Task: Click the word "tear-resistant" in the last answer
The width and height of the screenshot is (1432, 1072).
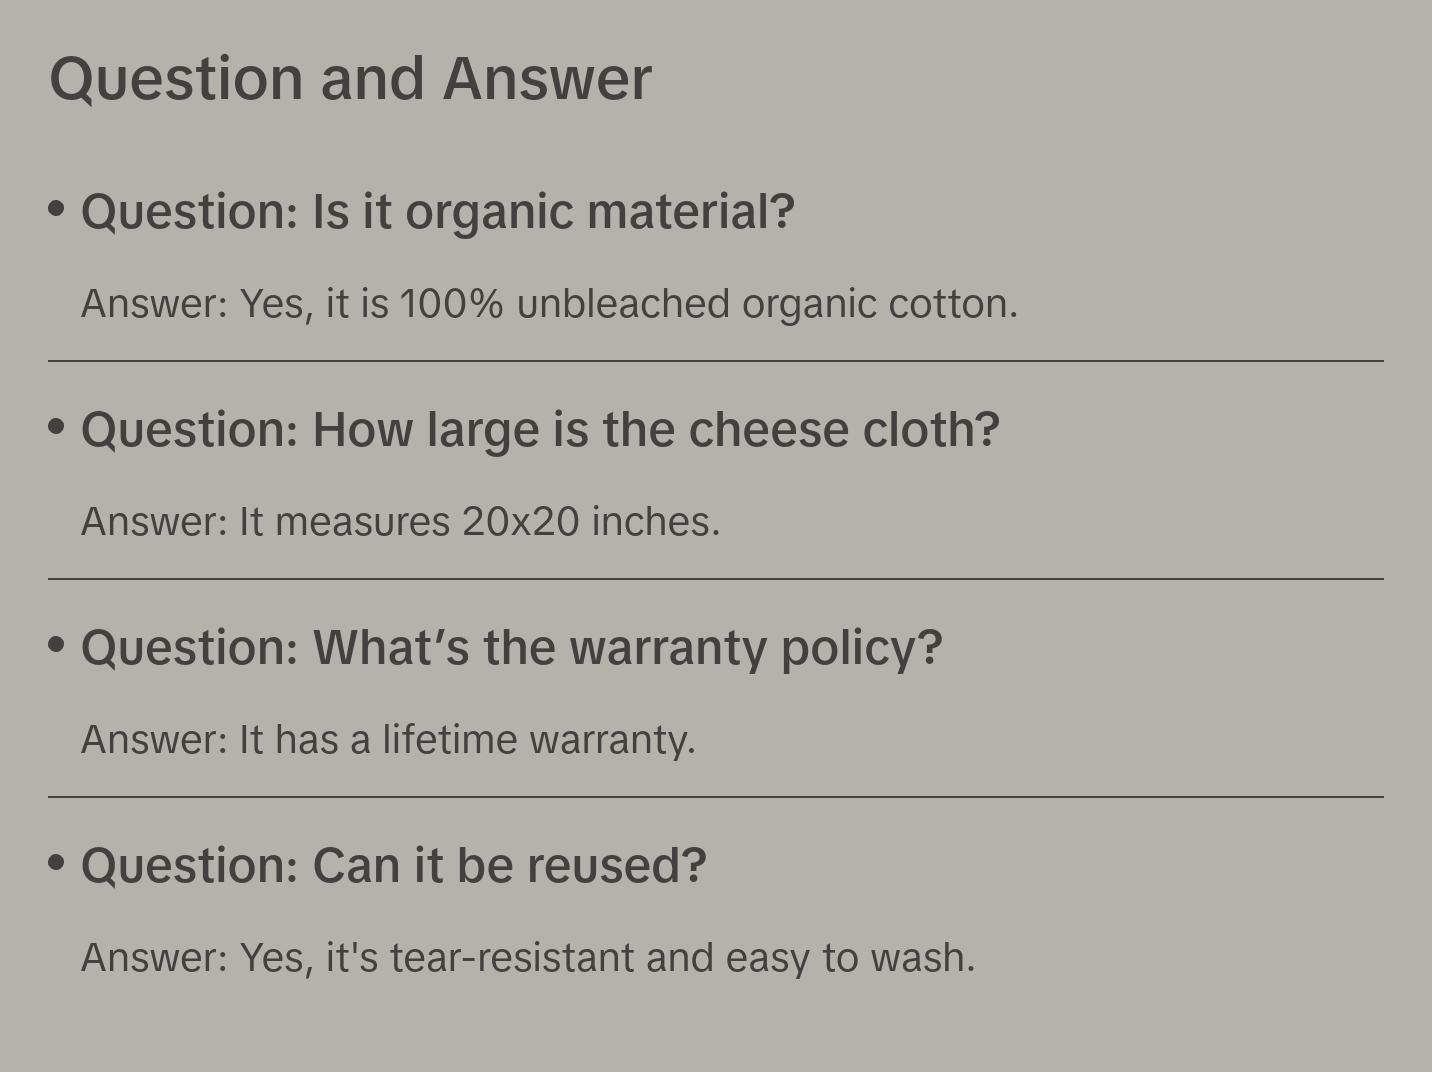Action: coord(512,958)
